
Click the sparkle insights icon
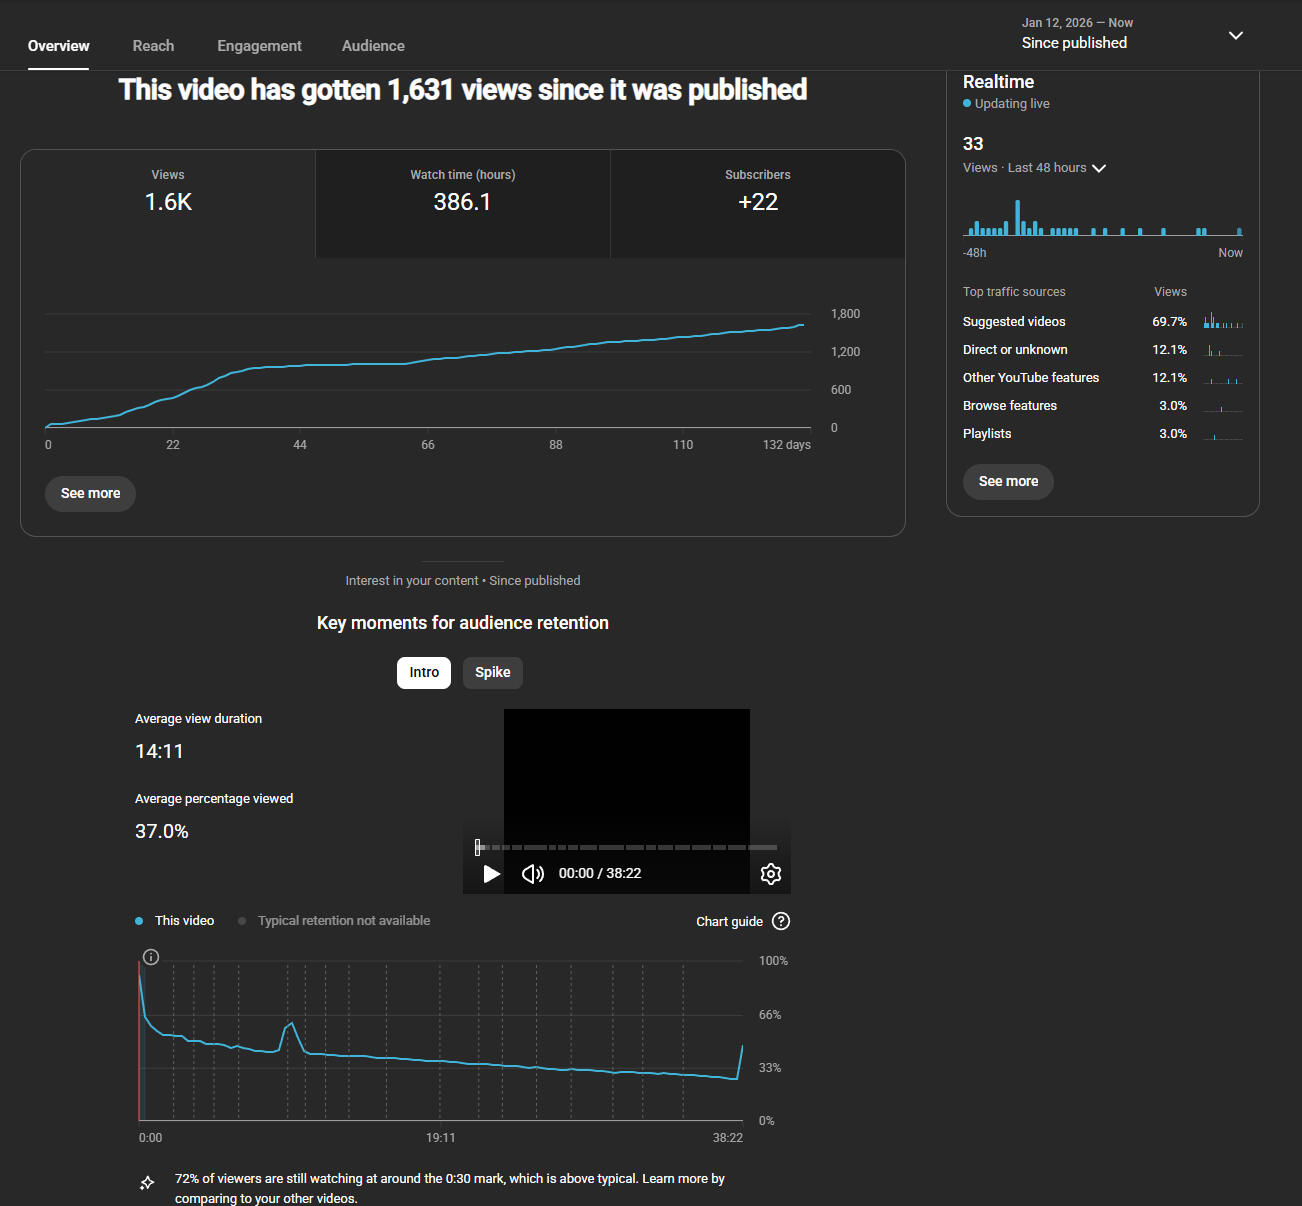pyautogui.click(x=147, y=1183)
